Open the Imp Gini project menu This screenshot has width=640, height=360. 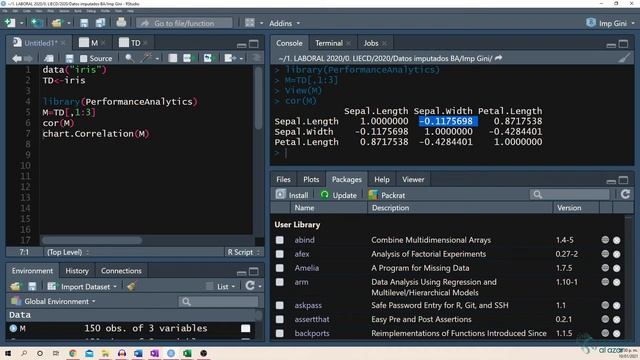[610, 23]
